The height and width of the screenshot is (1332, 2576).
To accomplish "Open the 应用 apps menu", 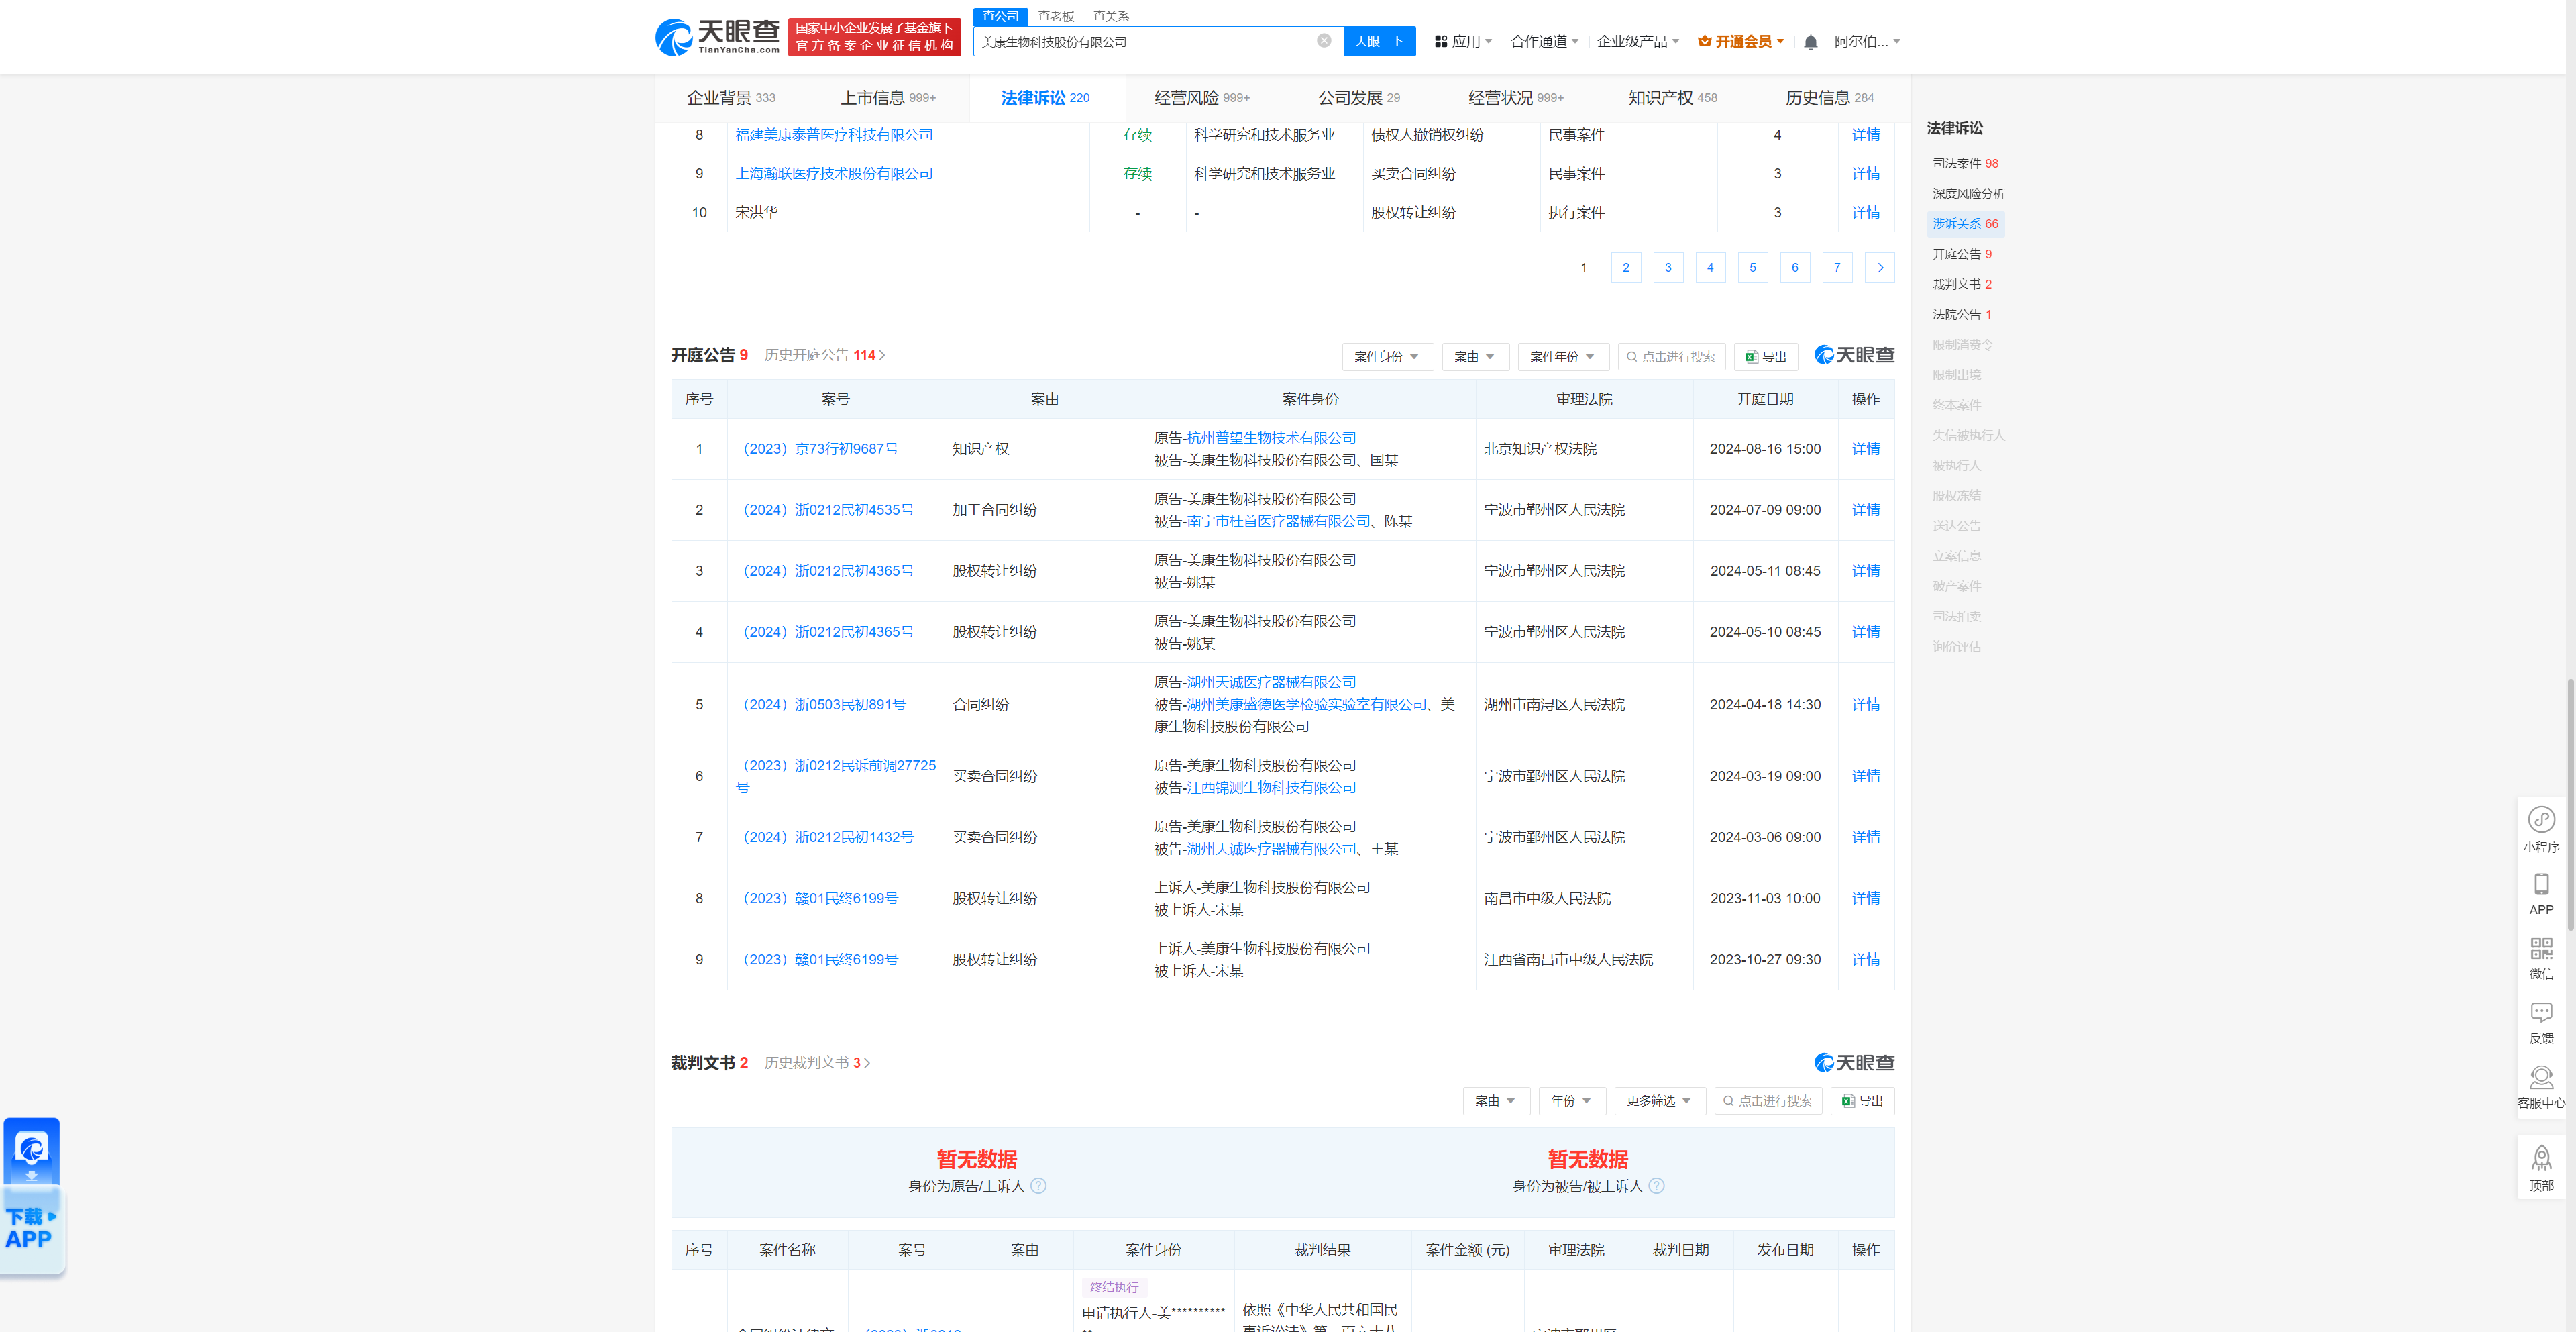I will 1463,42.
